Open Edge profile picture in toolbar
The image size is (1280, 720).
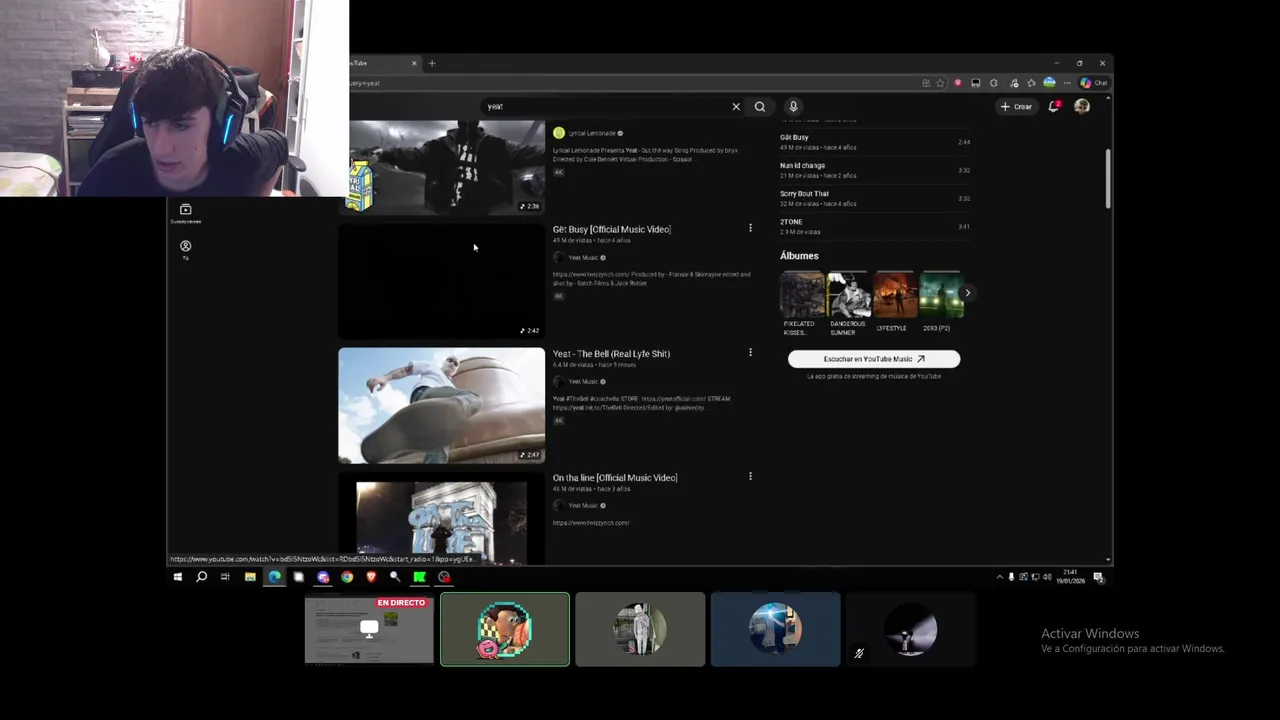(1049, 83)
